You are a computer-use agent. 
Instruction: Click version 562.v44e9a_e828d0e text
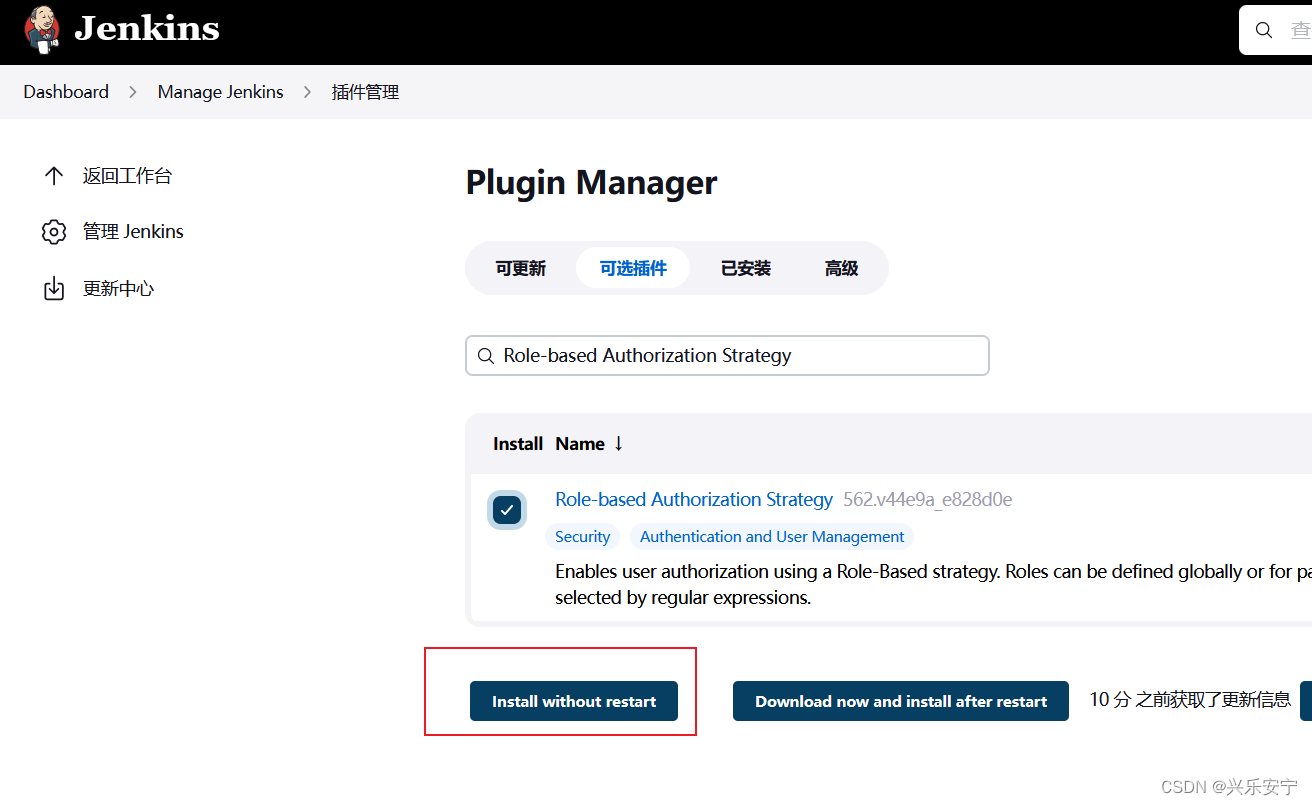point(928,499)
